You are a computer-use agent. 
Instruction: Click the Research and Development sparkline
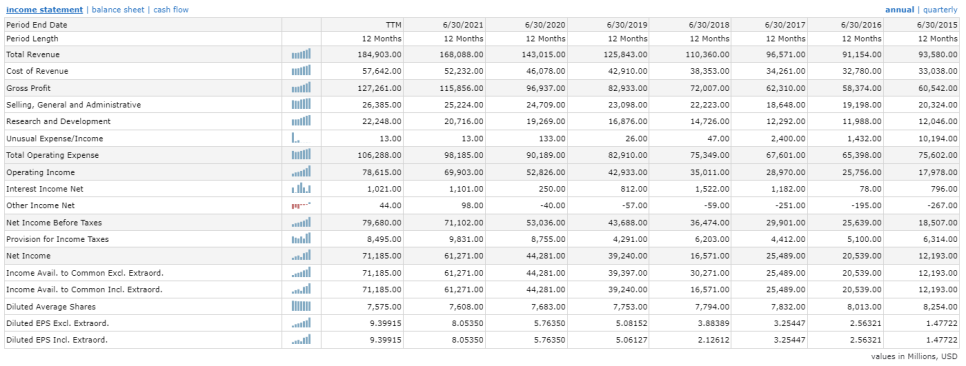[x=301, y=121]
